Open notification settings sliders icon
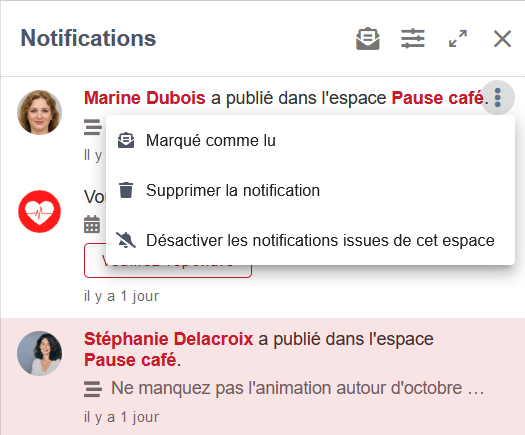The width and height of the screenshot is (525, 435). 413,39
